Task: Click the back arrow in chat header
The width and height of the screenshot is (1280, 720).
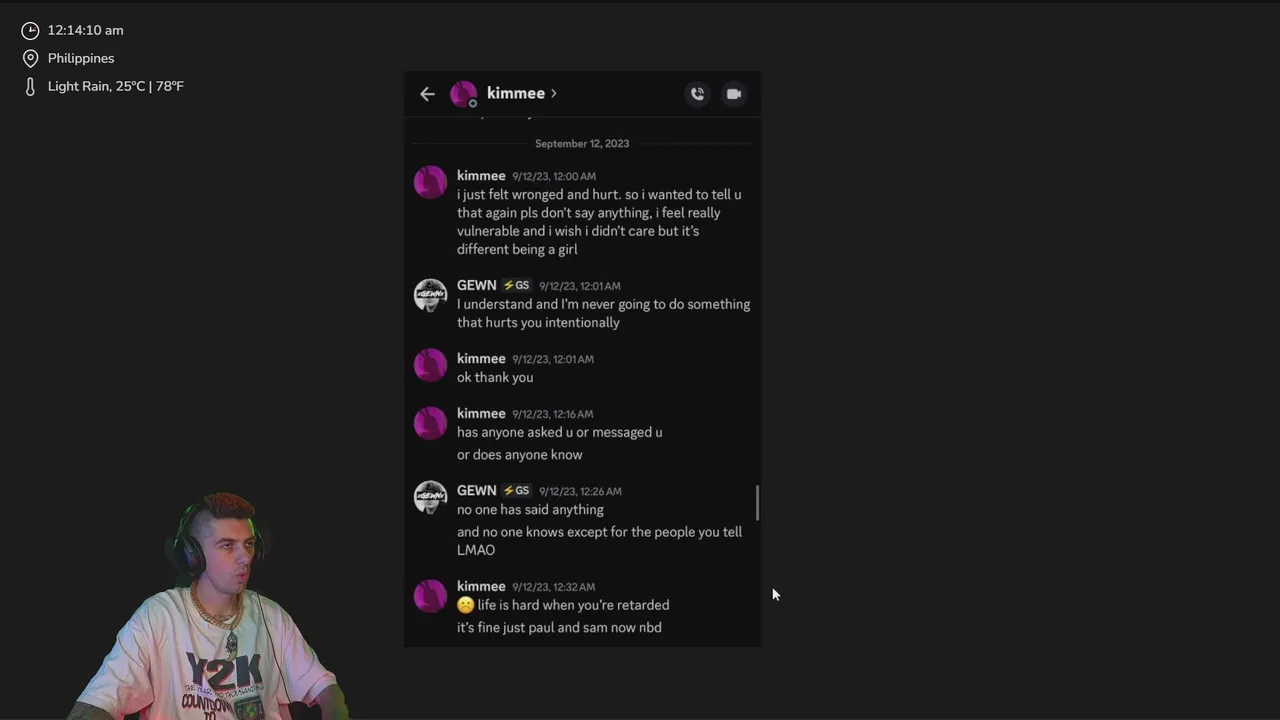Action: (427, 94)
